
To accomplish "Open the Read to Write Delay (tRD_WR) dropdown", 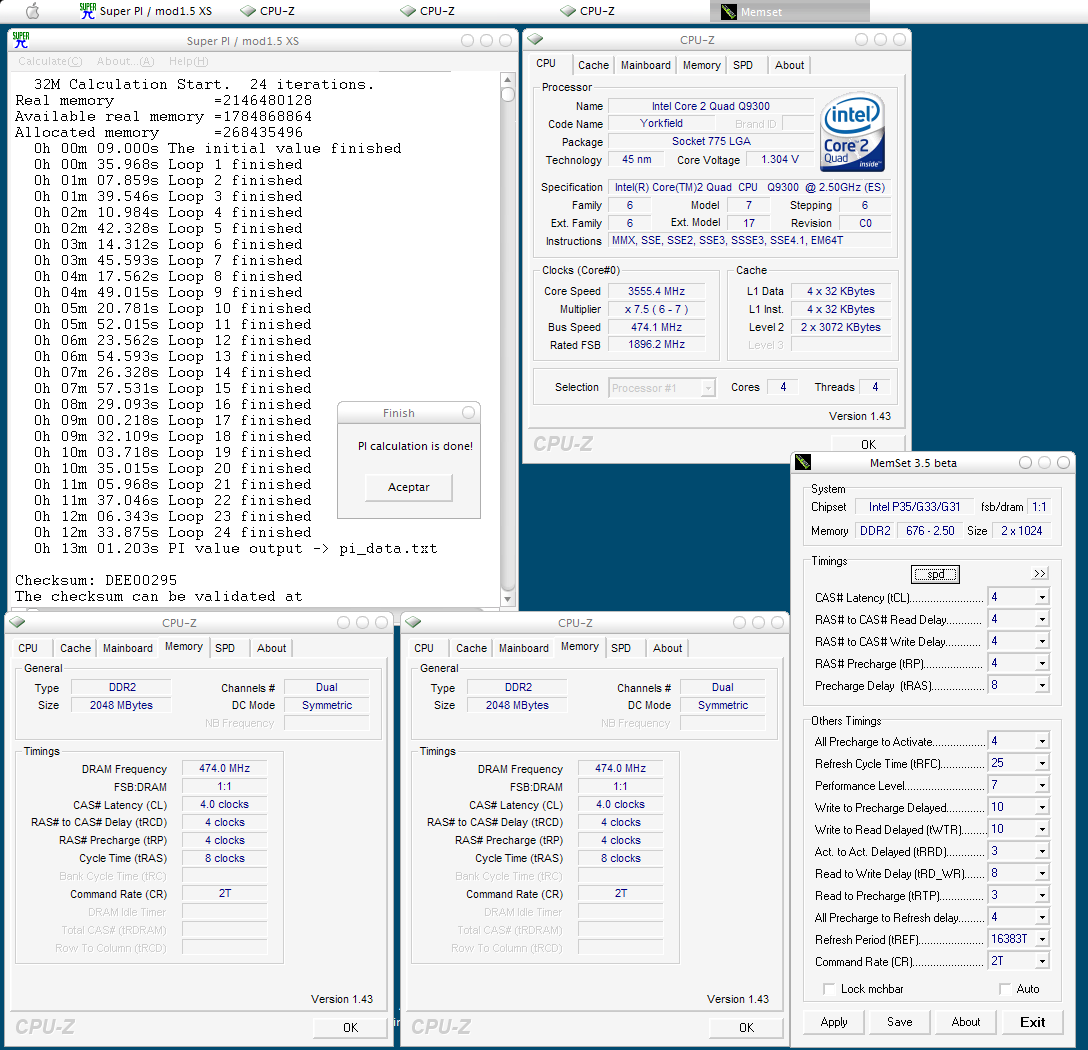I will tap(1042, 873).
